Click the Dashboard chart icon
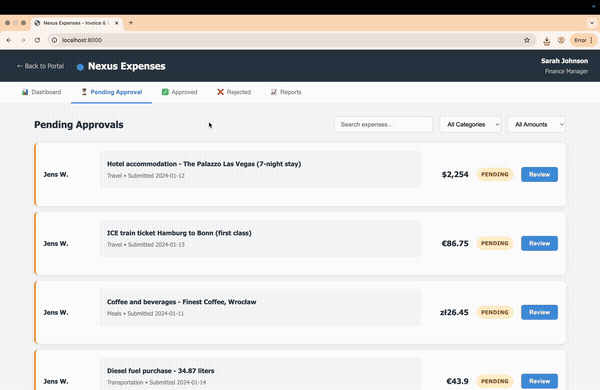 (x=25, y=92)
